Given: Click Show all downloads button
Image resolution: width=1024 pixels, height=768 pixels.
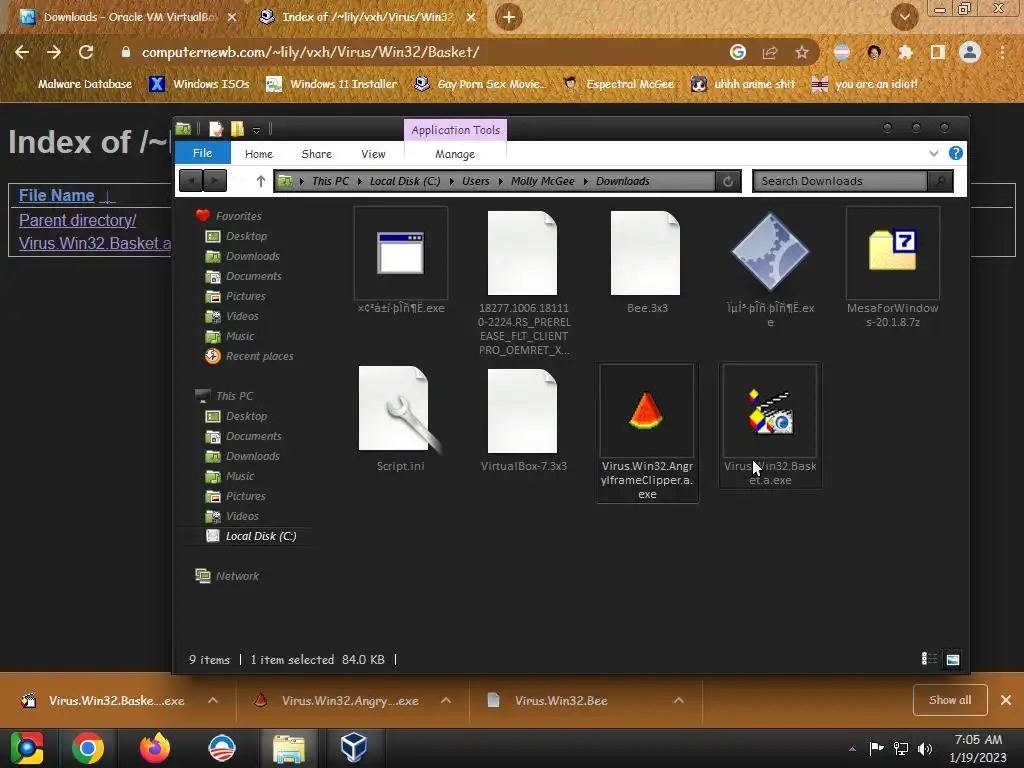Looking at the screenshot, I should (x=950, y=700).
